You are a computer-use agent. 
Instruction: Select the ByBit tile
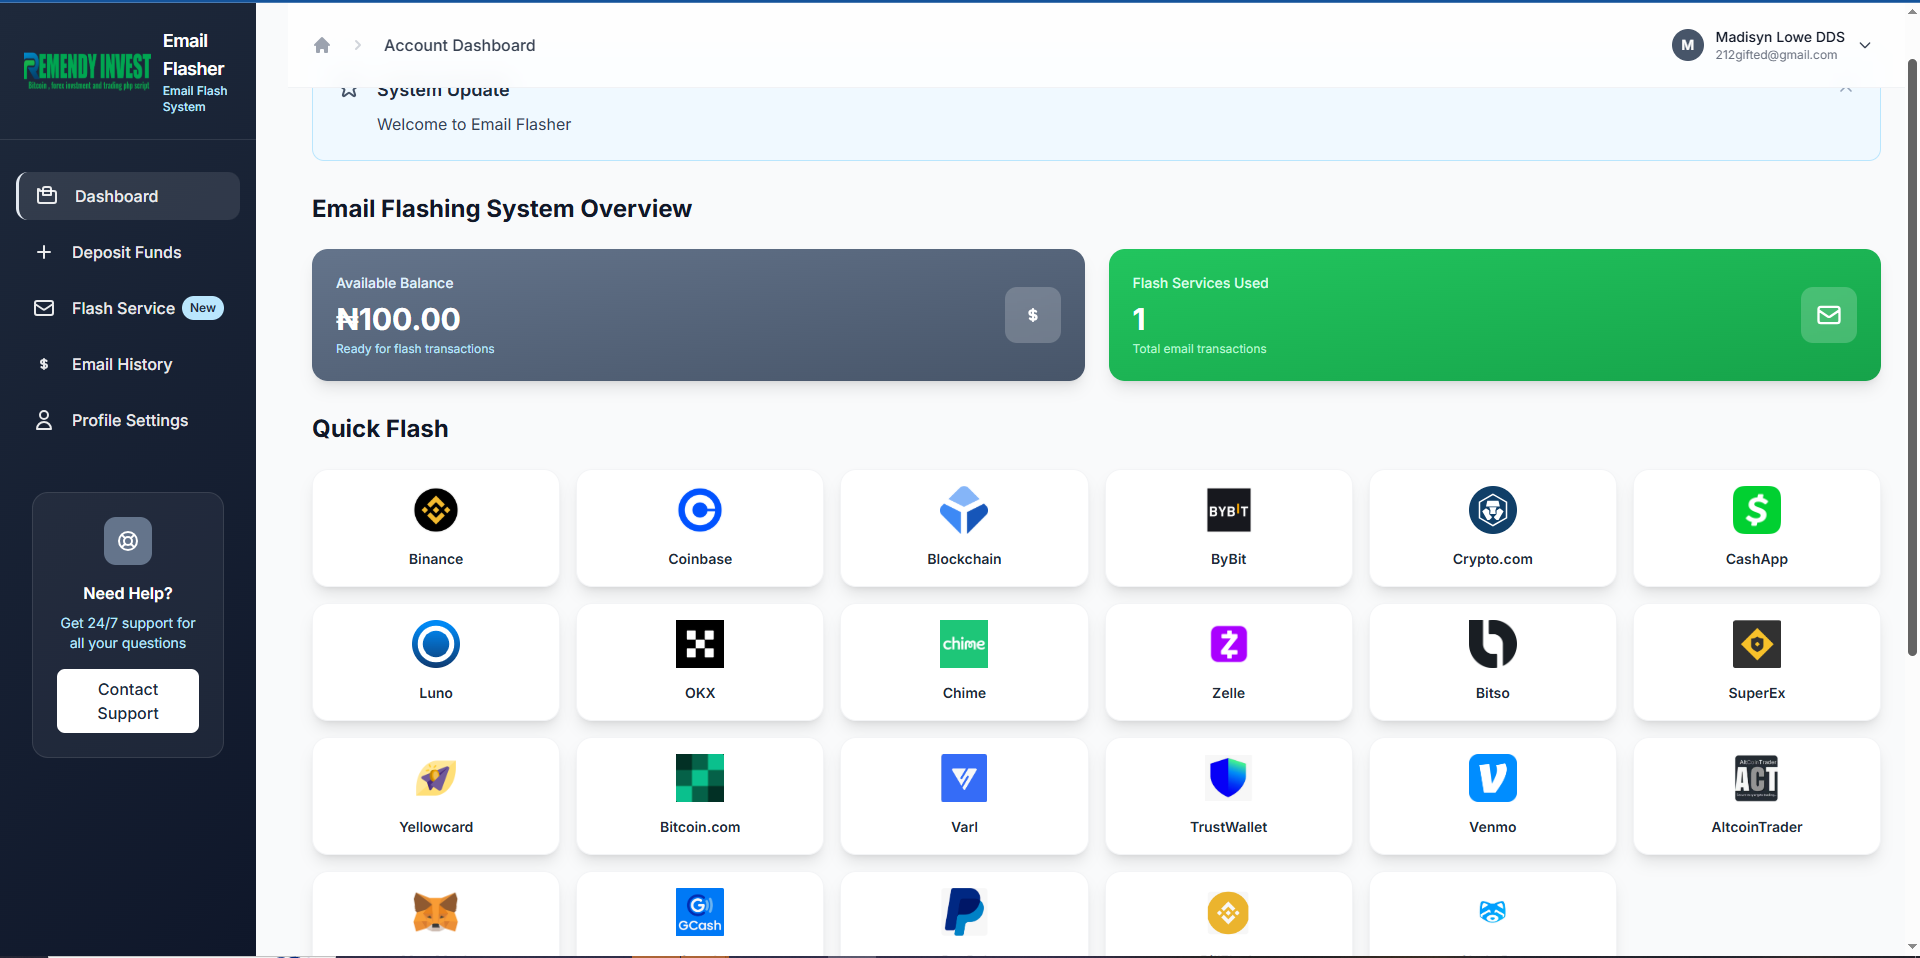tap(1228, 528)
